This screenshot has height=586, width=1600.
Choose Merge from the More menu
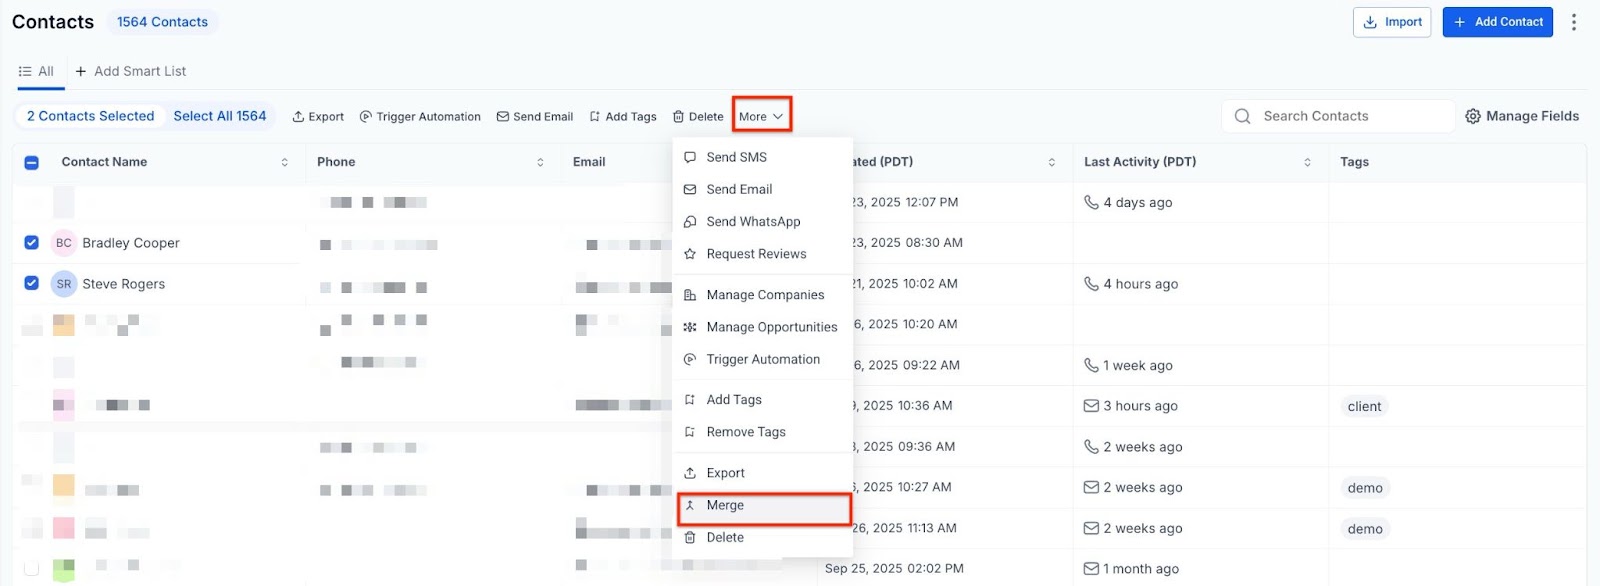pyautogui.click(x=725, y=506)
